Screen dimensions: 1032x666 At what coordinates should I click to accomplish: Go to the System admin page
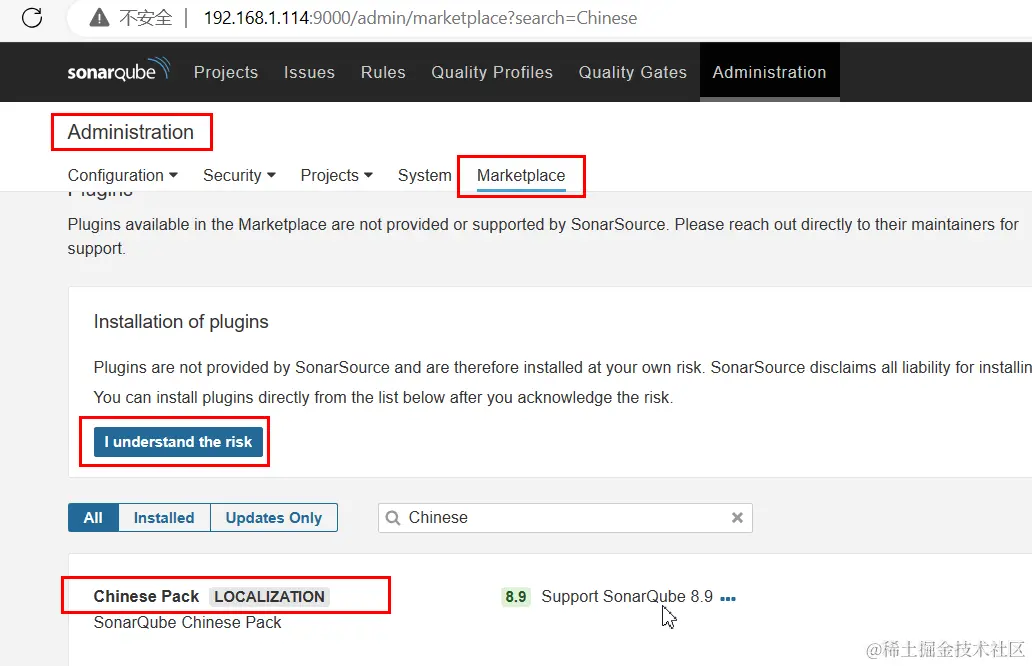pos(425,176)
